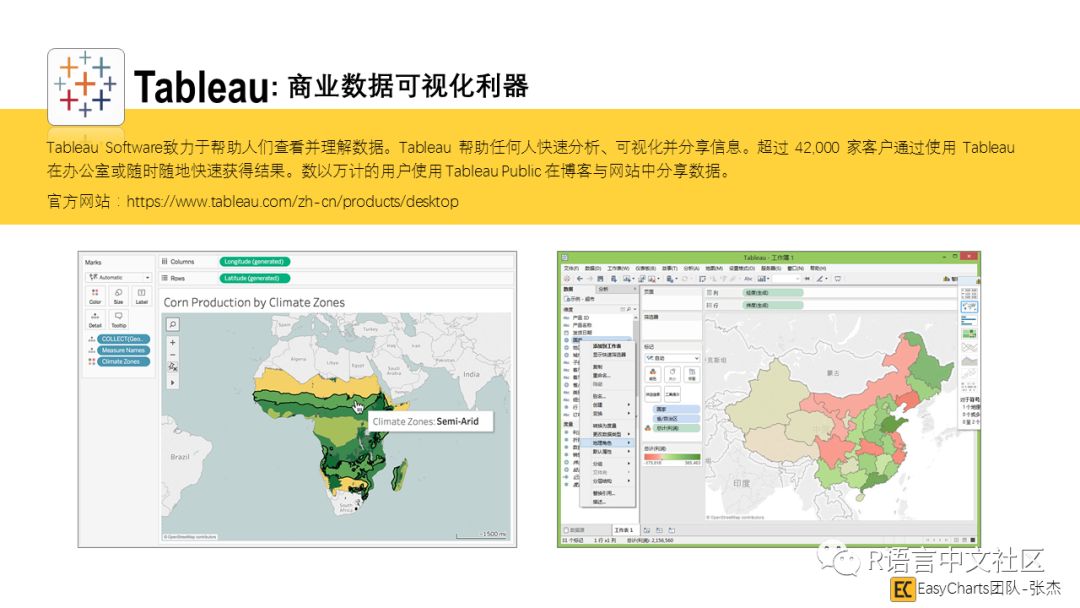
Task: Click the 标签 marks button in Chinese Tableau
Action: coord(692,375)
